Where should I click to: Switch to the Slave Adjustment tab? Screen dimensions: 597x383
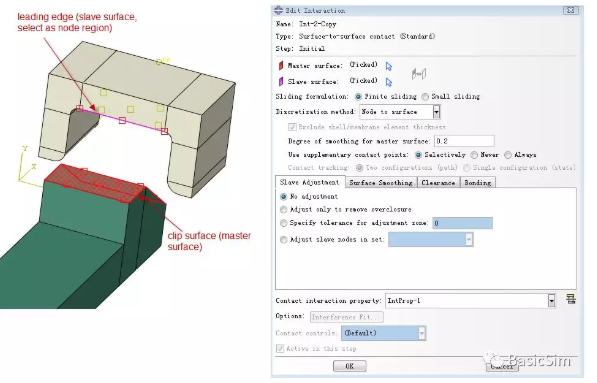[310, 182]
